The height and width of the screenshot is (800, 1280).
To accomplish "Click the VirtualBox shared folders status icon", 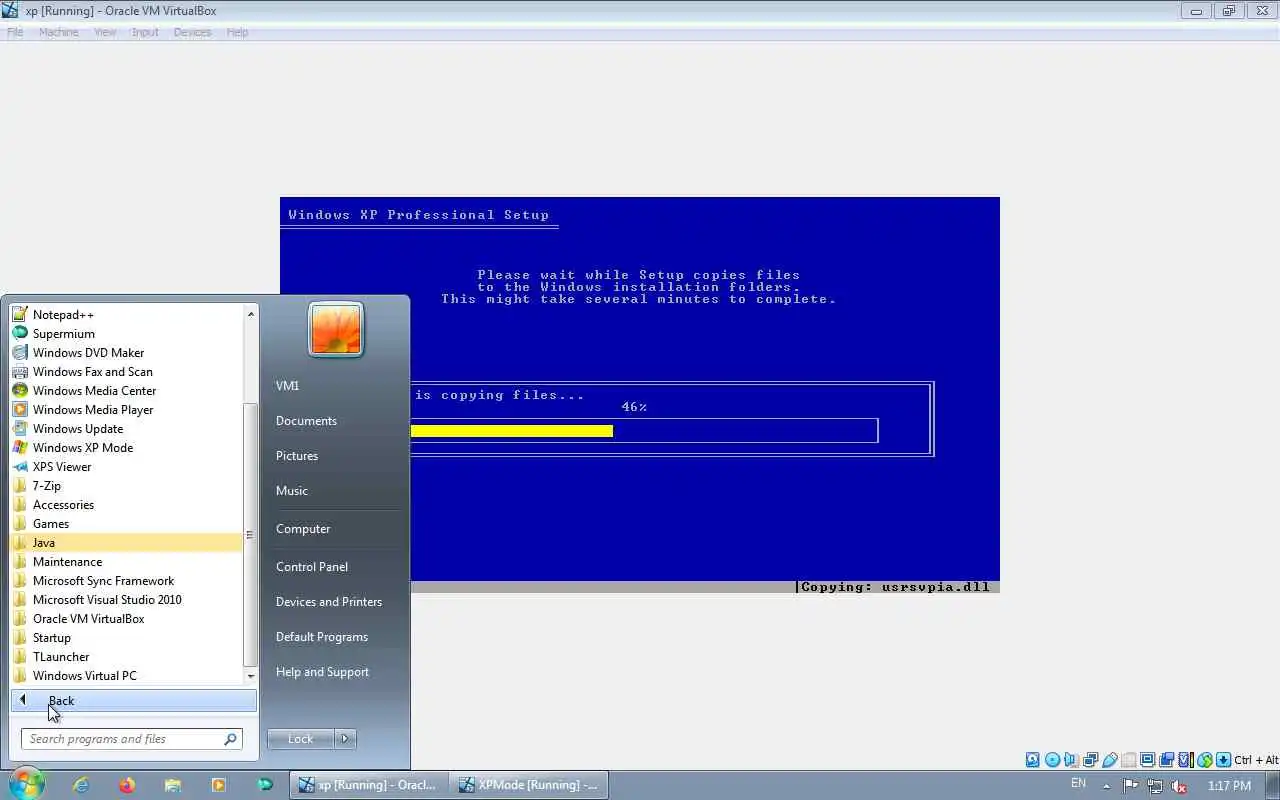I will [1129, 760].
